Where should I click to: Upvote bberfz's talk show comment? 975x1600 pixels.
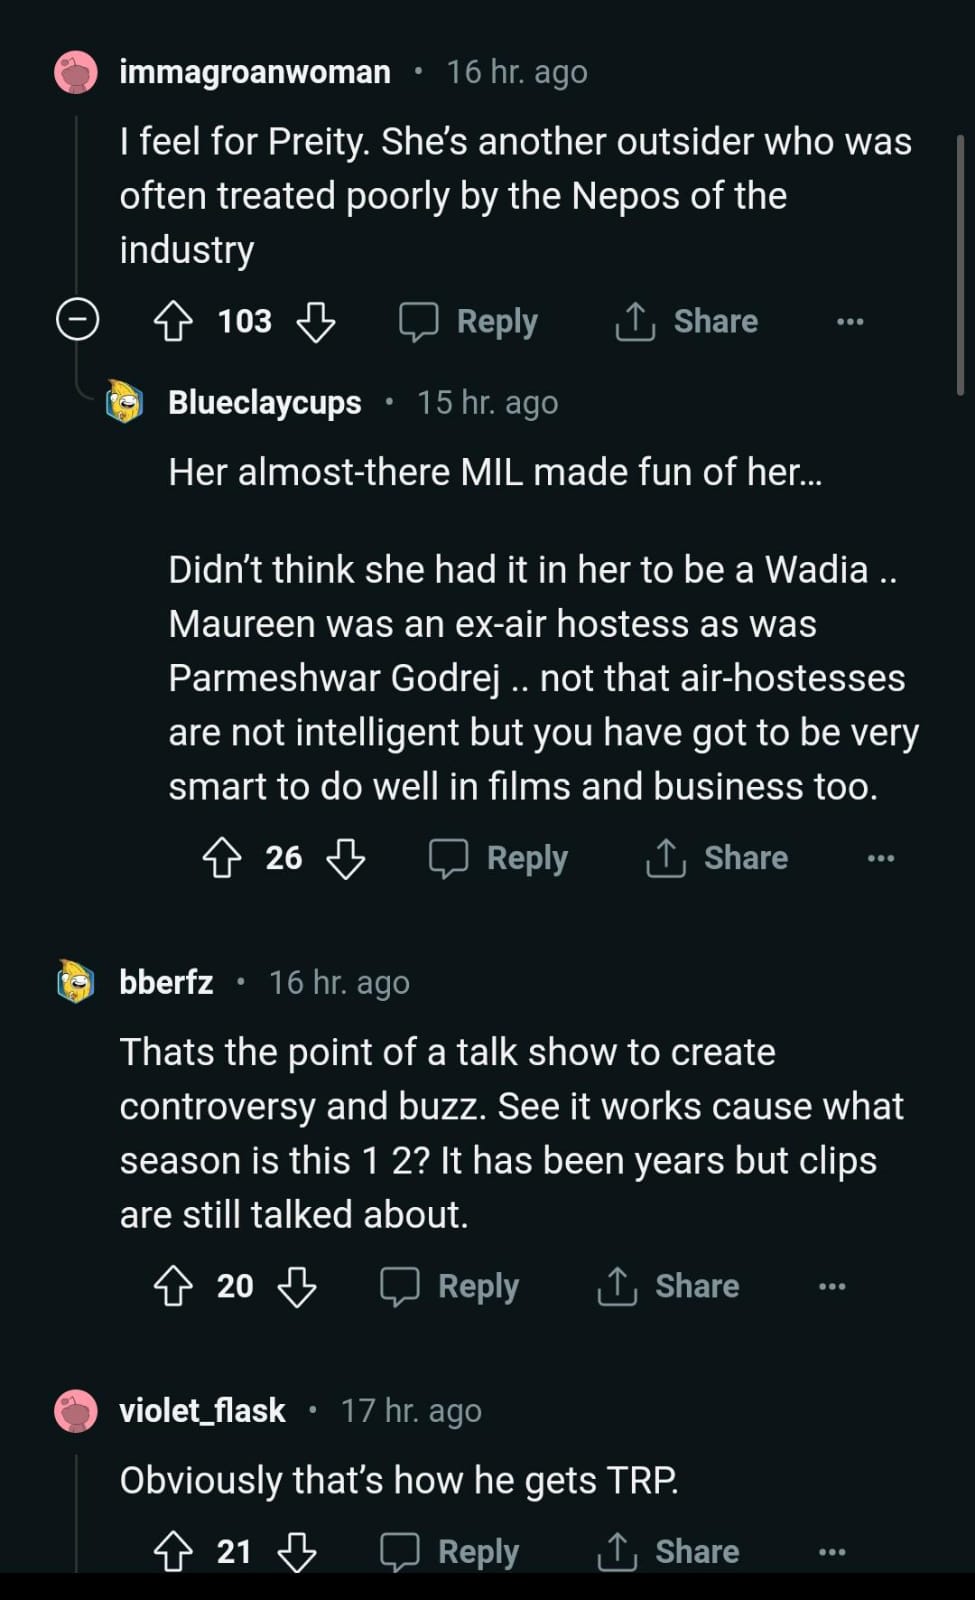click(173, 1286)
